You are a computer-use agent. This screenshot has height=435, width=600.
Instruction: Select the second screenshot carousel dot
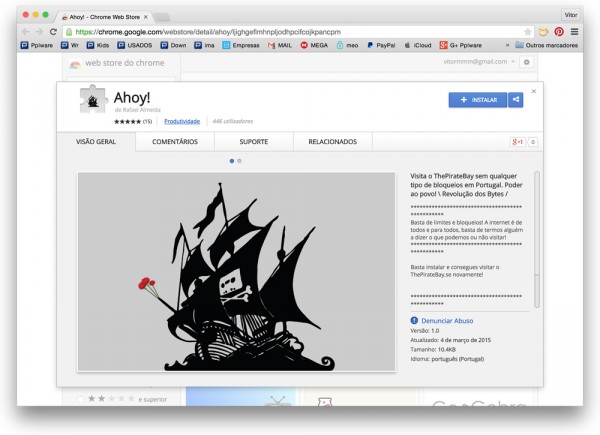pos(240,161)
